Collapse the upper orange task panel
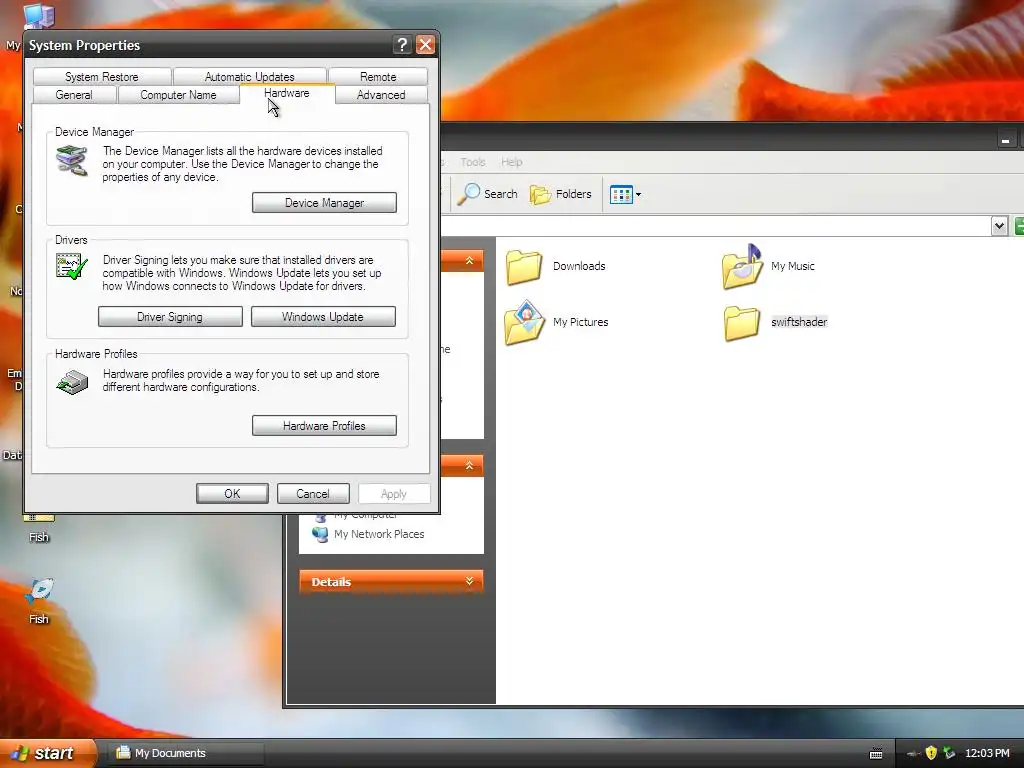Screen dimensions: 1024x768 pos(469,261)
